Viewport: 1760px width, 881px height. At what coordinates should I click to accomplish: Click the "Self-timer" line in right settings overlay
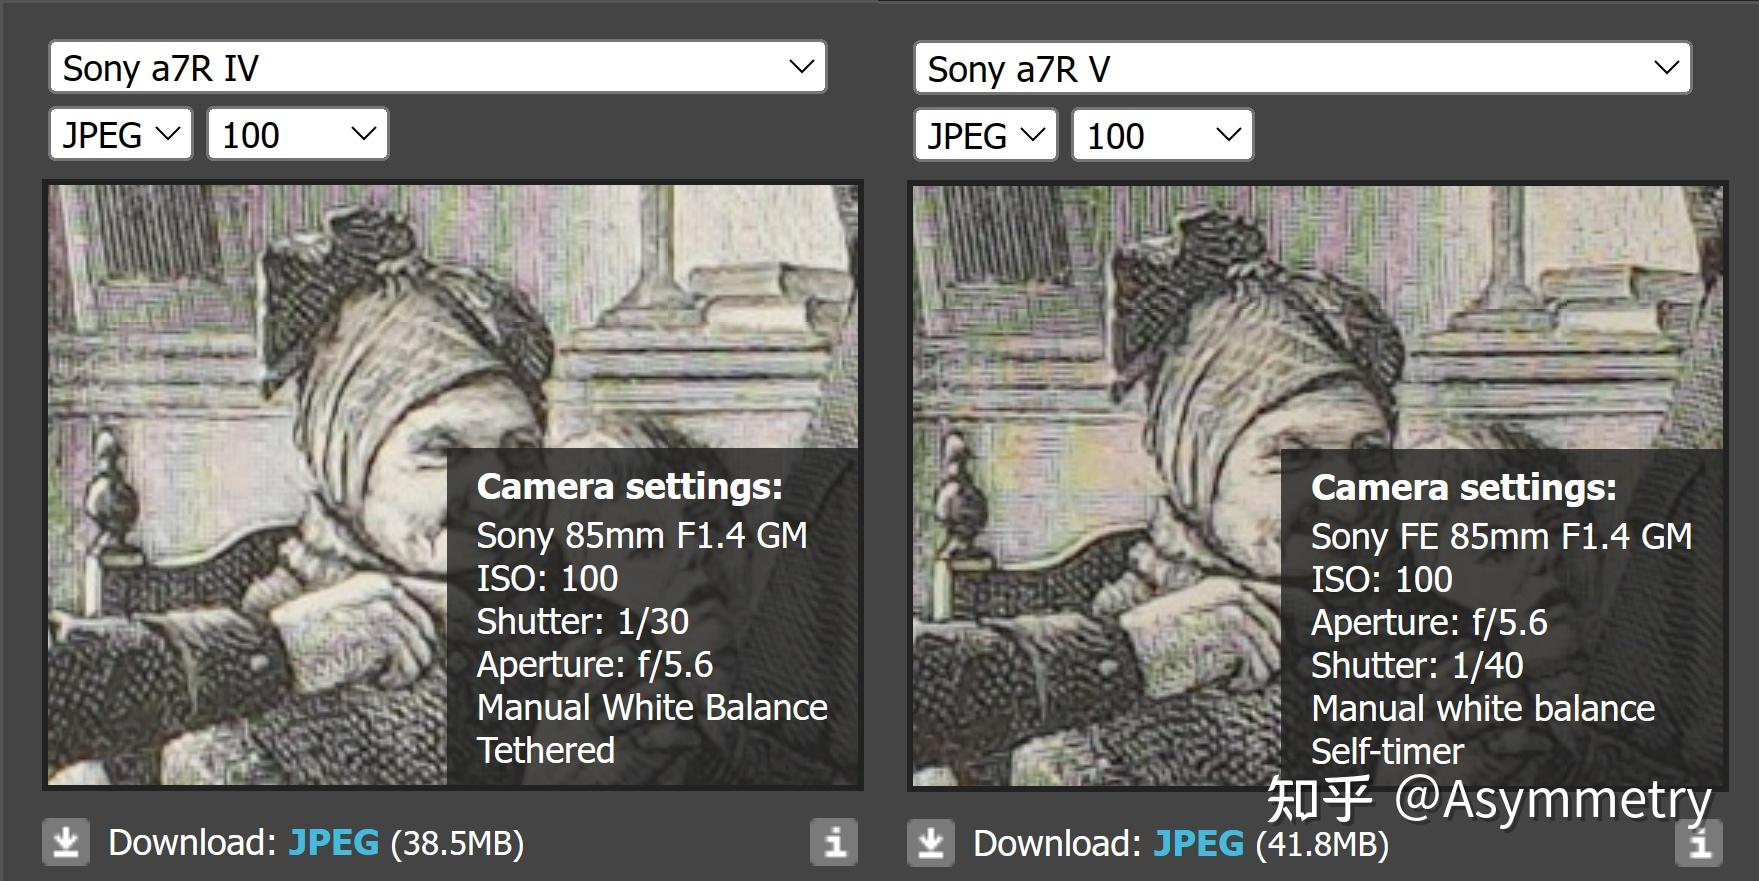tap(1387, 751)
